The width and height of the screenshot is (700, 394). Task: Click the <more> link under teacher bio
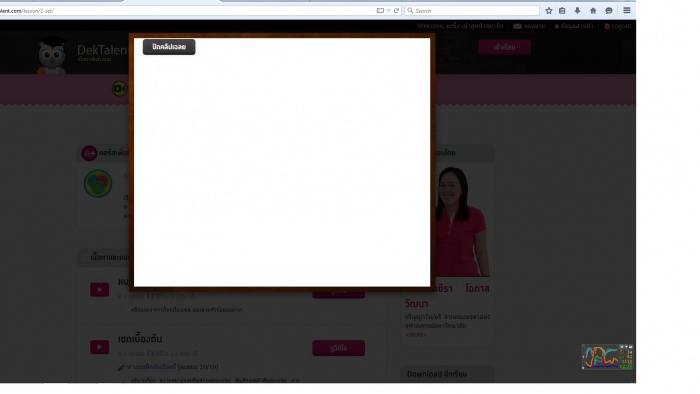click(x=416, y=334)
